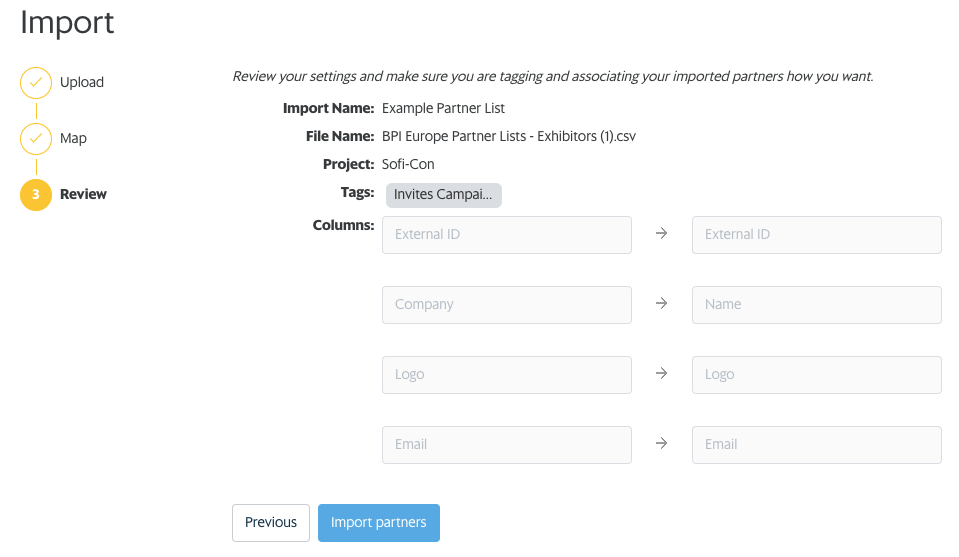Click the destination External ID field
Screen dimensions: 959x557
(816, 234)
